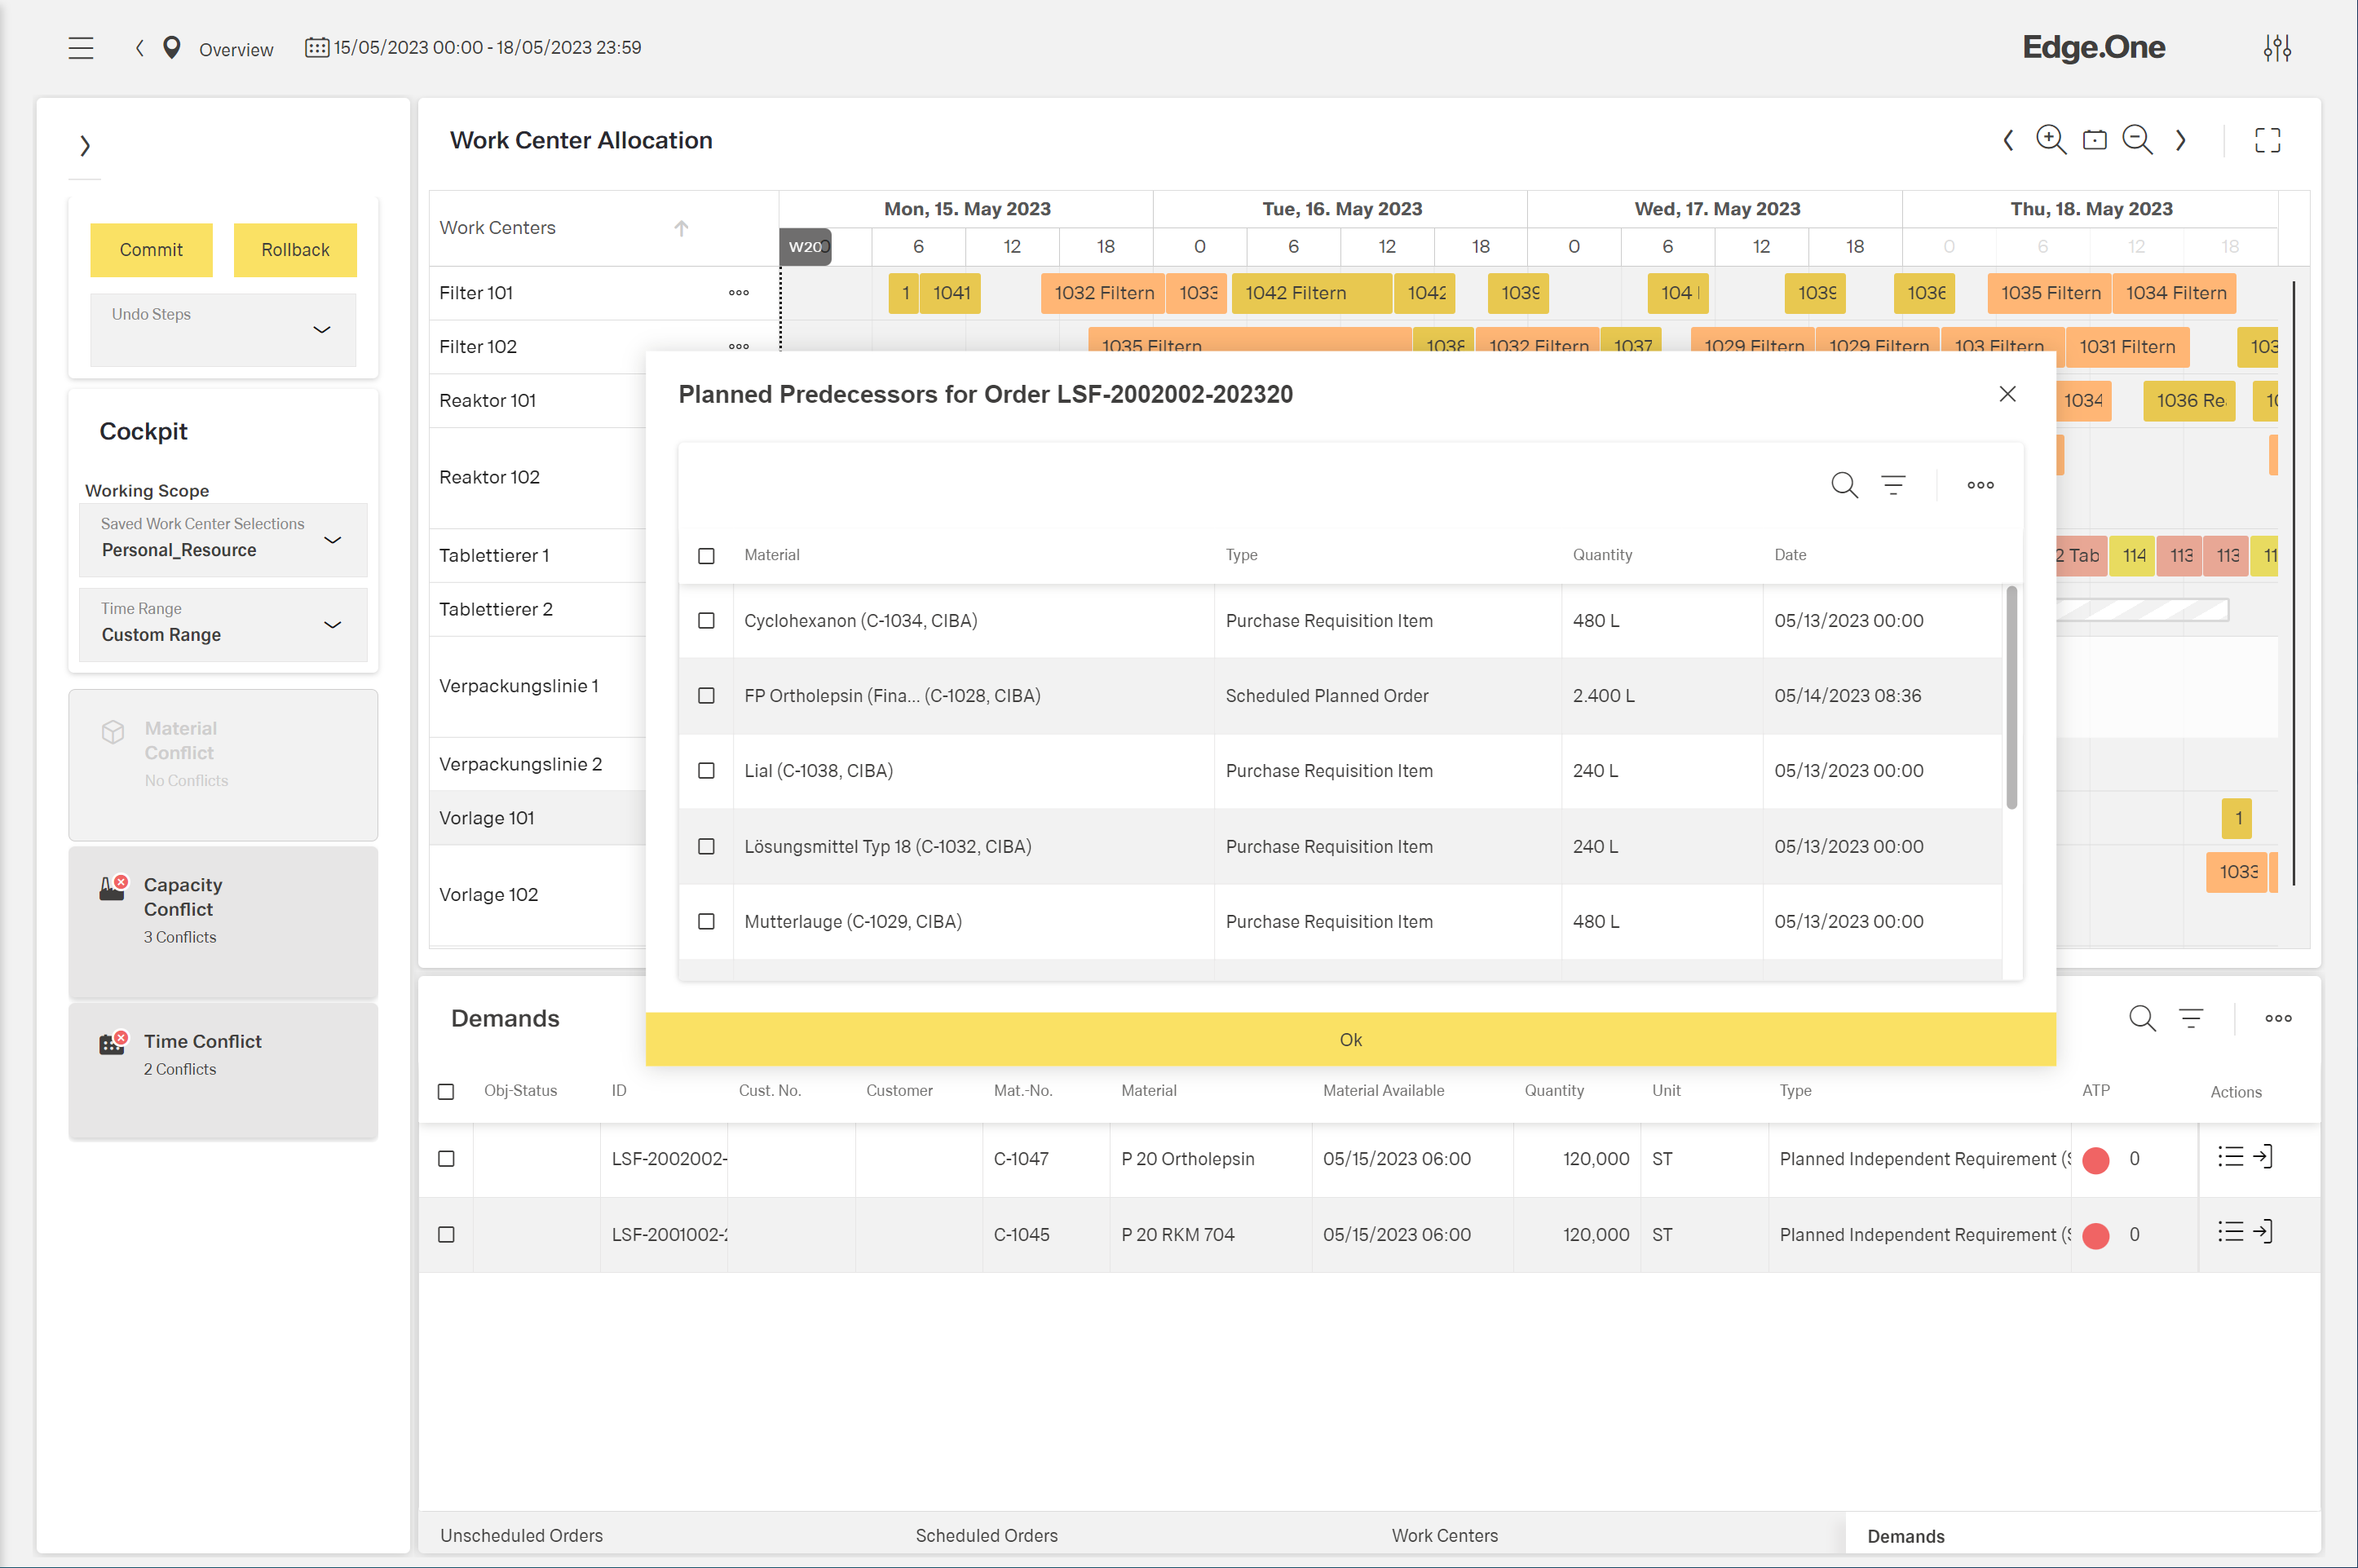Search in Planned Predecessors dialog

pyautogui.click(x=1844, y=485)
